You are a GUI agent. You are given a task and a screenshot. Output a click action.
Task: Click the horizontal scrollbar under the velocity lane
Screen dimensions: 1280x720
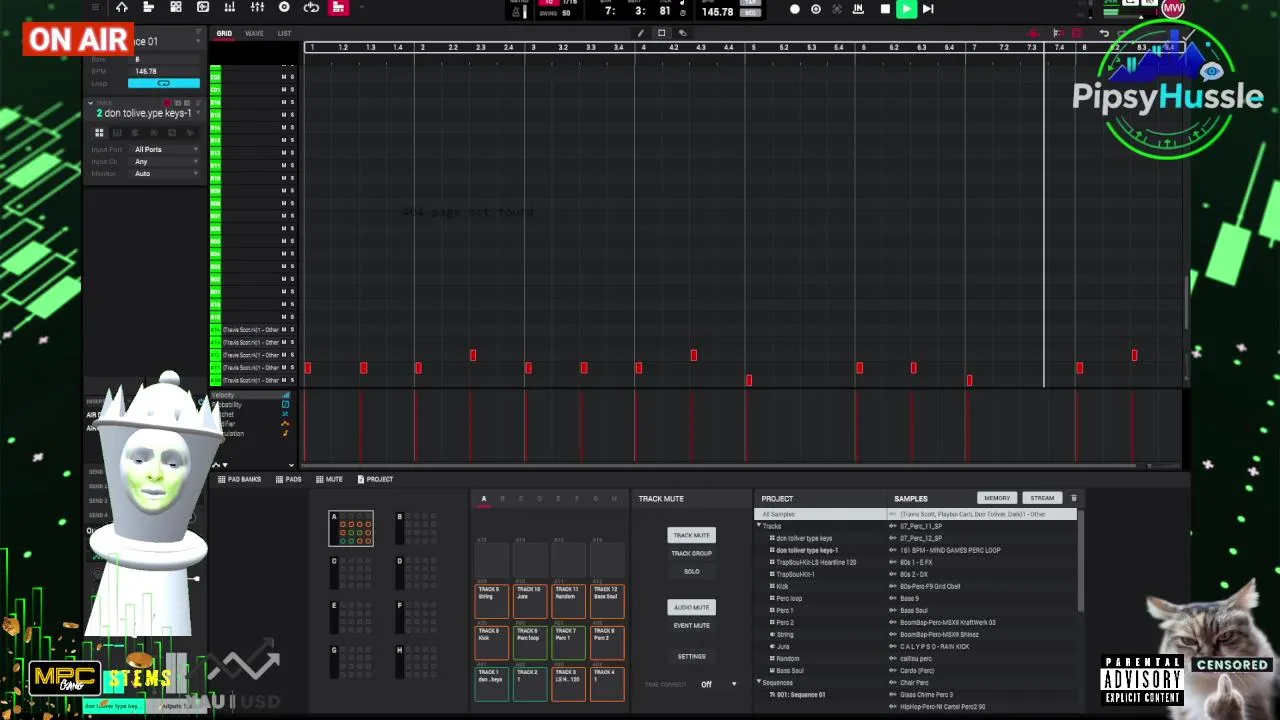click(x=720, y=465)
